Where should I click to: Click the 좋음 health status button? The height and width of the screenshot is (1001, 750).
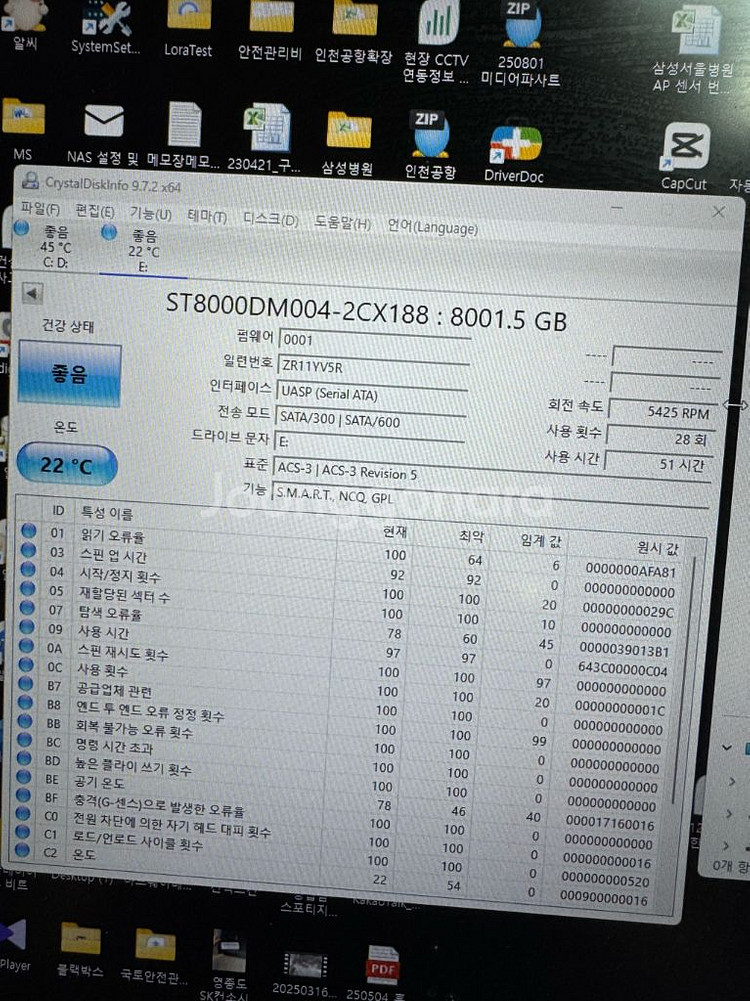pos(70,373)
